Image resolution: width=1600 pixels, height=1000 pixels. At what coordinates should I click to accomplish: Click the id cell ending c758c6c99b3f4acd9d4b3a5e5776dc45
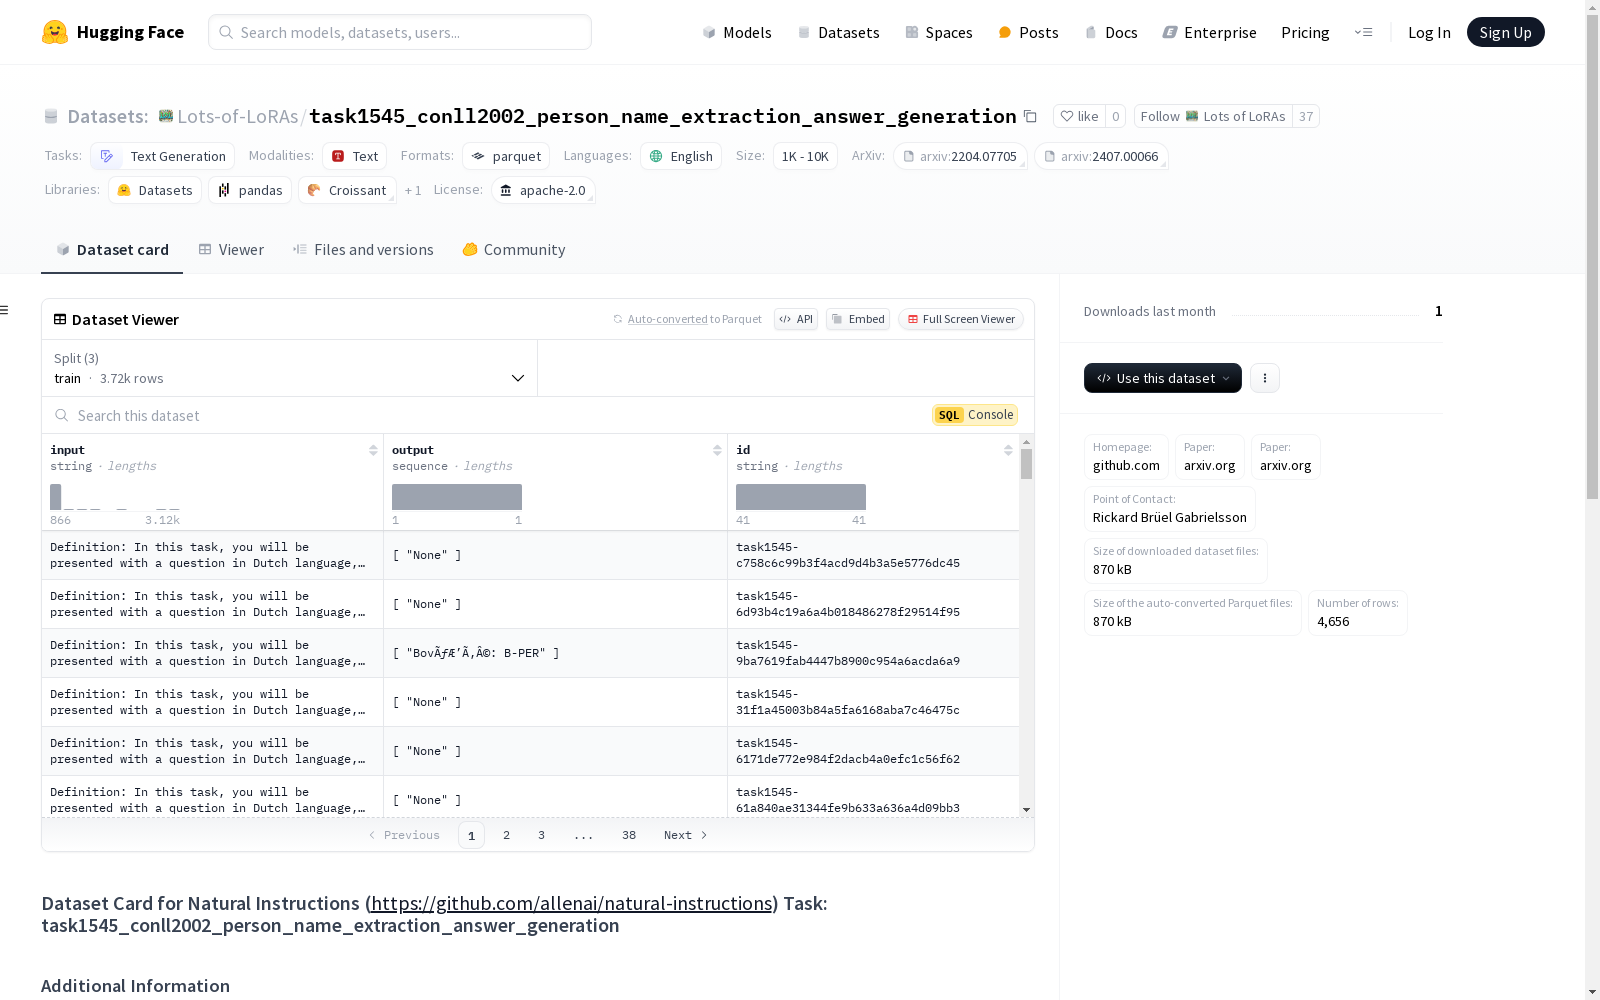coord(873,555)
